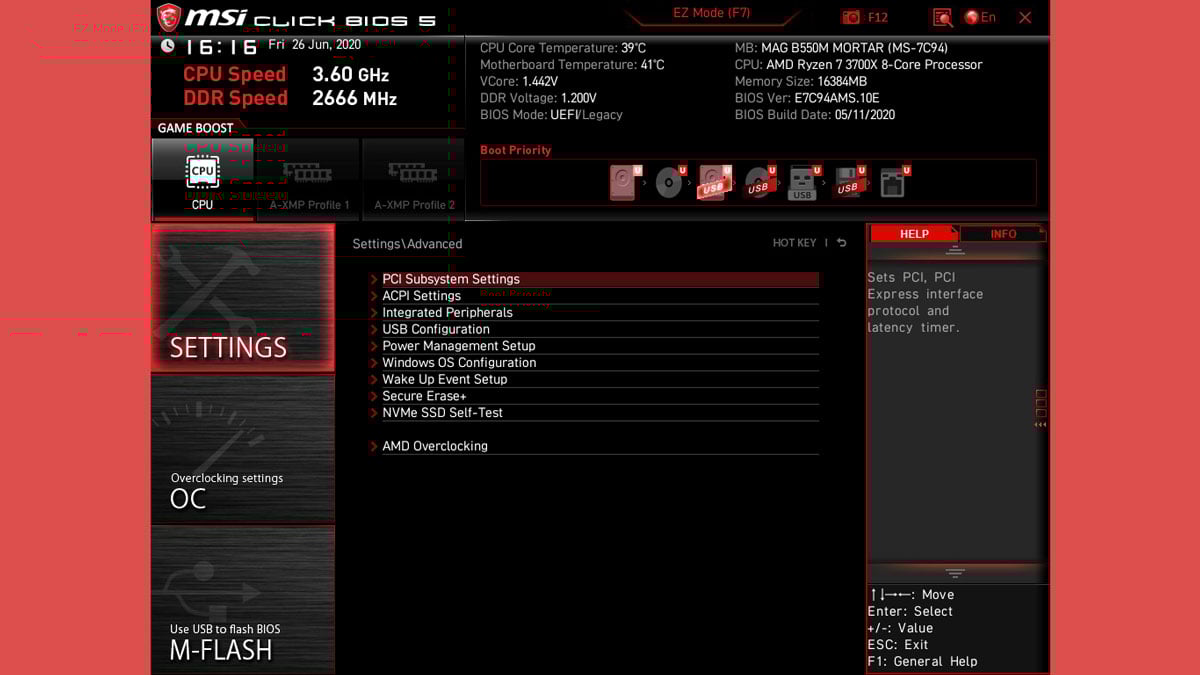Click the BIOS Ver: E7C94AMS.10E text
1200x675 pixels.
click(x=807, y=98)
